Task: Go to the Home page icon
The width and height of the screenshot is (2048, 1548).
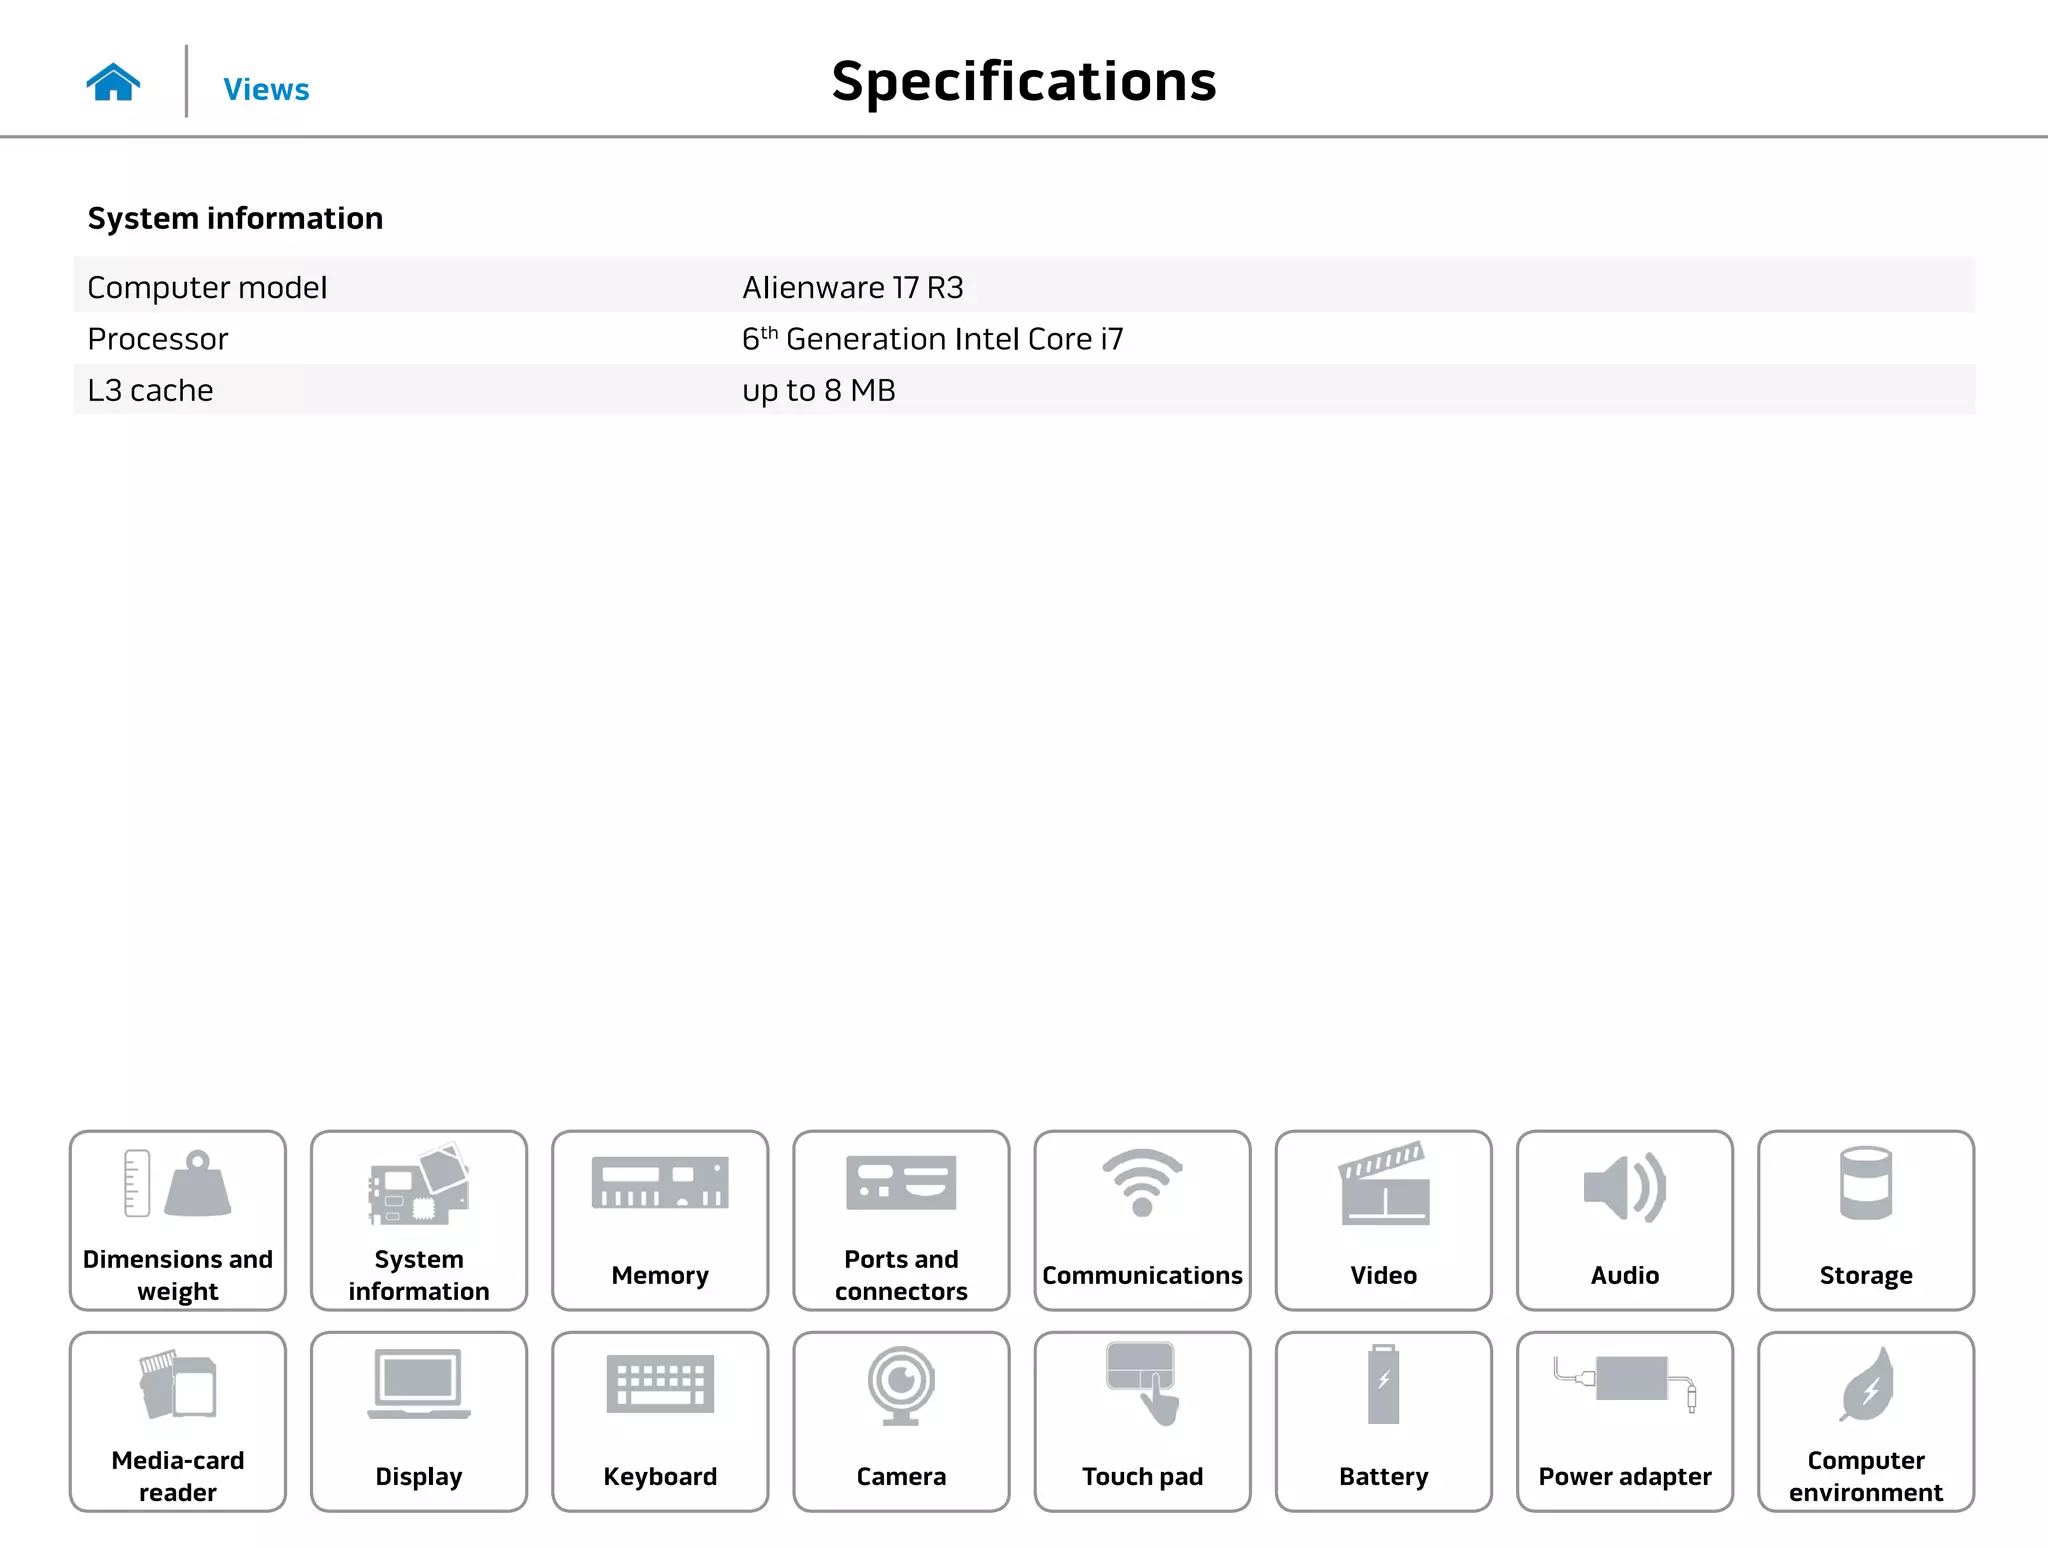Action: (113, 82)
